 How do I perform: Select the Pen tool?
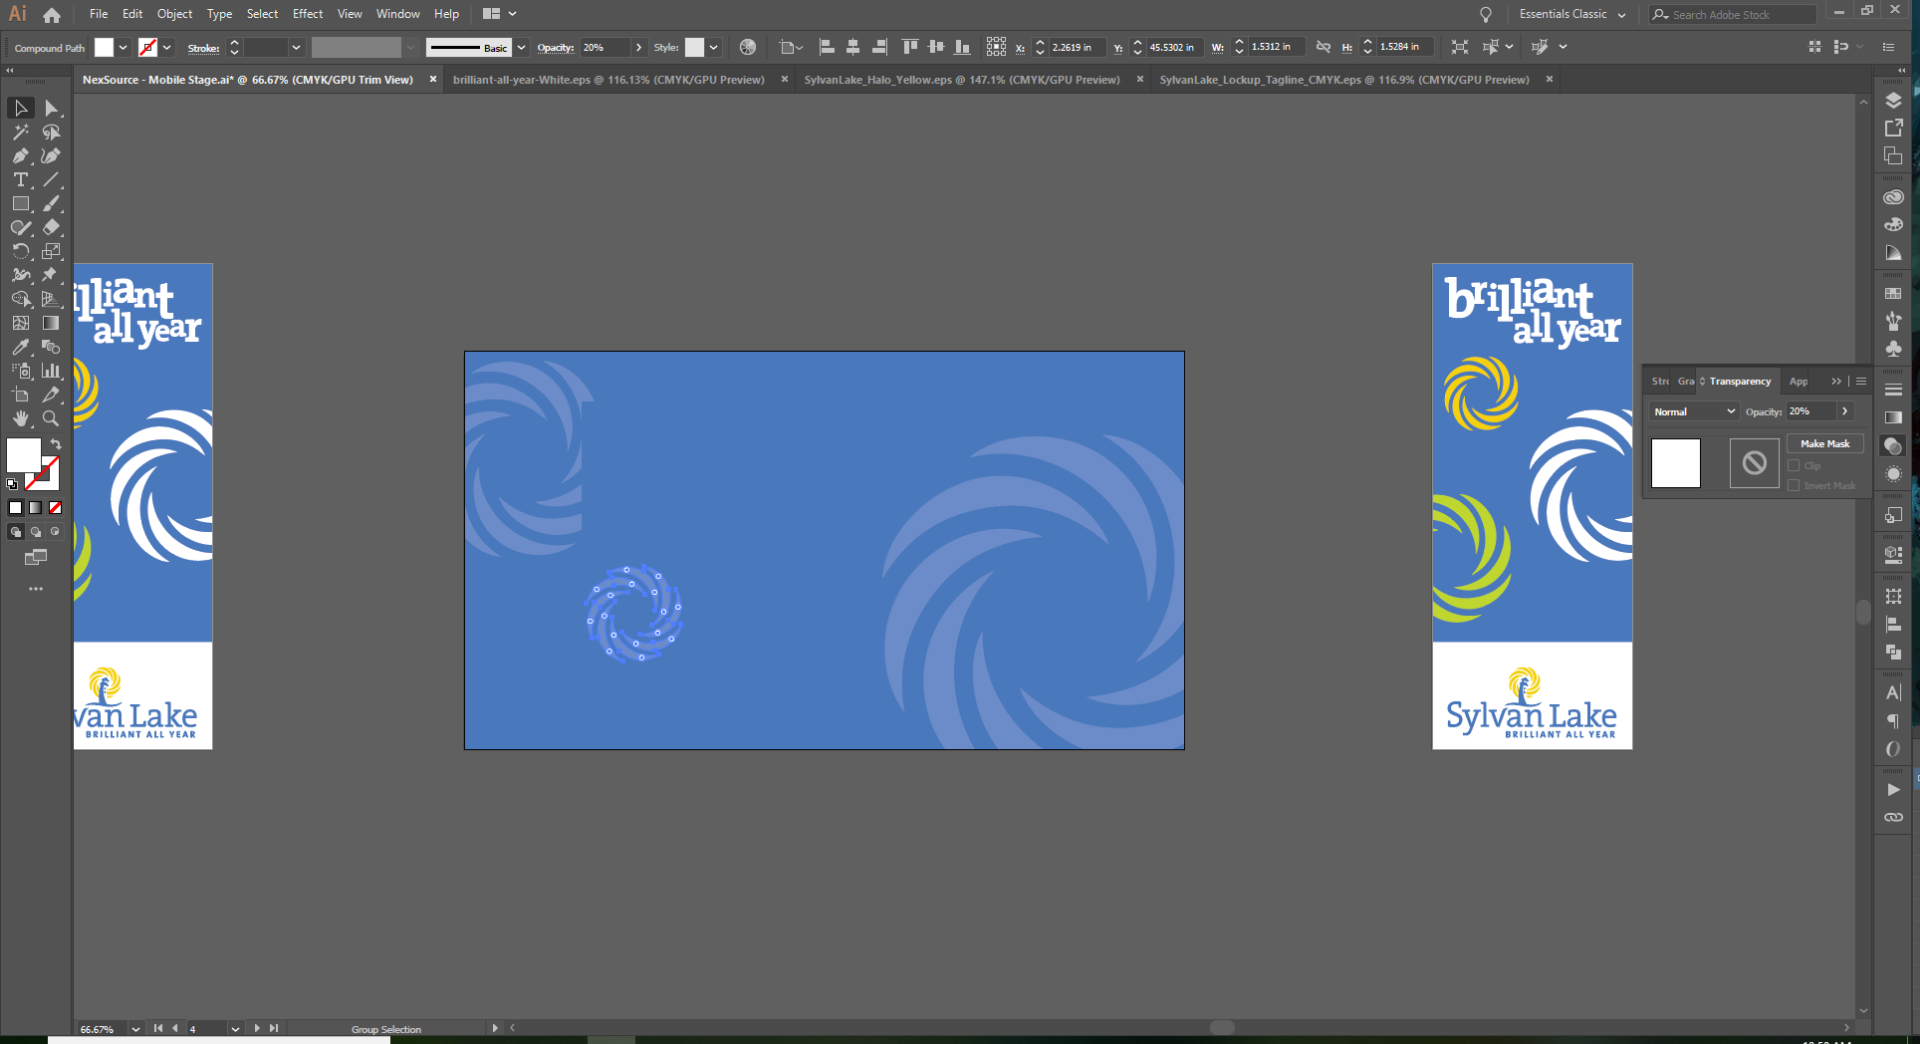click(20, 156)
